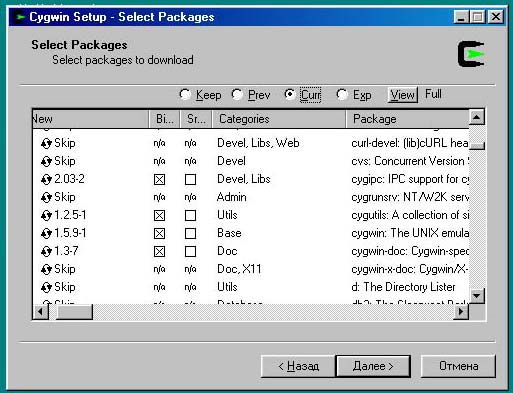
Task: Cycle version icon of cygrunsrv row
Action: tap(46, 198)
